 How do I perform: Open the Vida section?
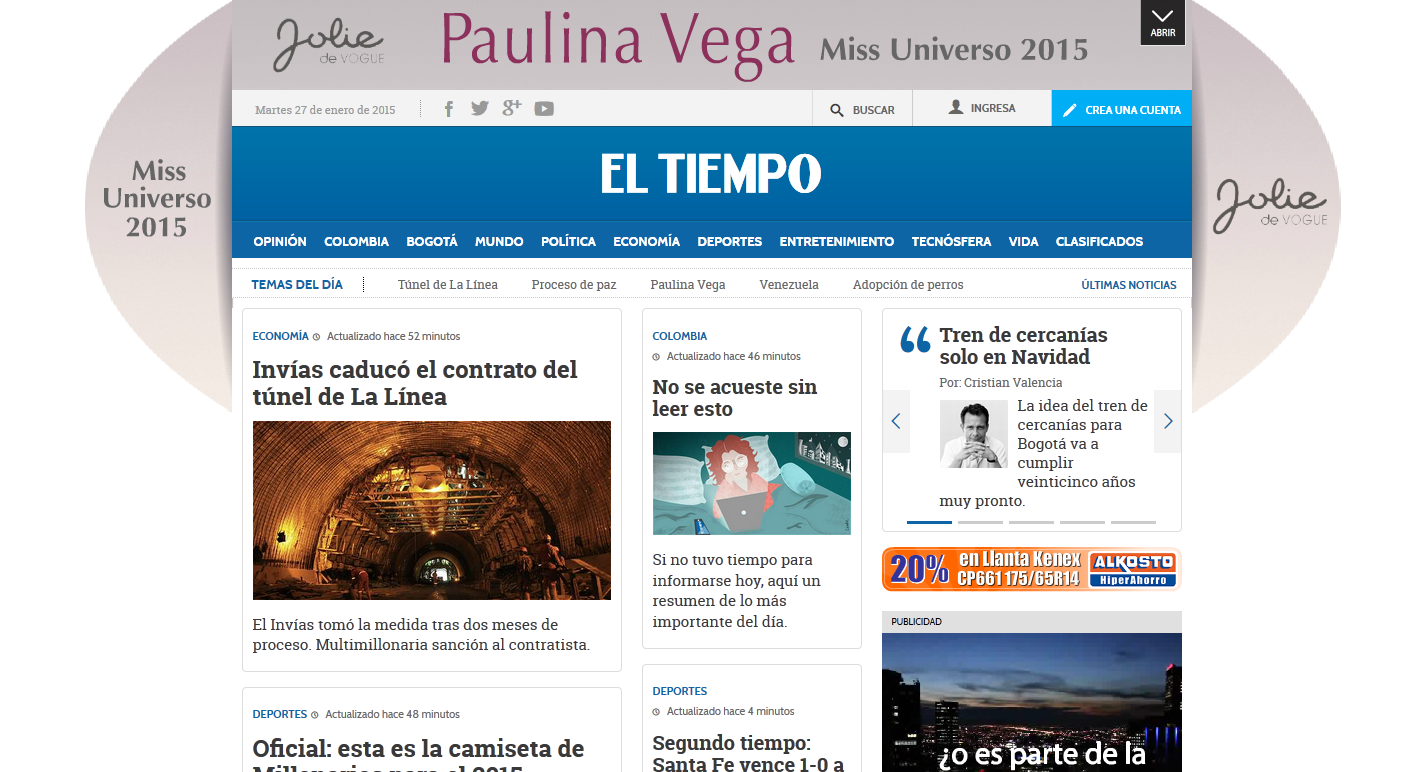tap(1023, 241)
